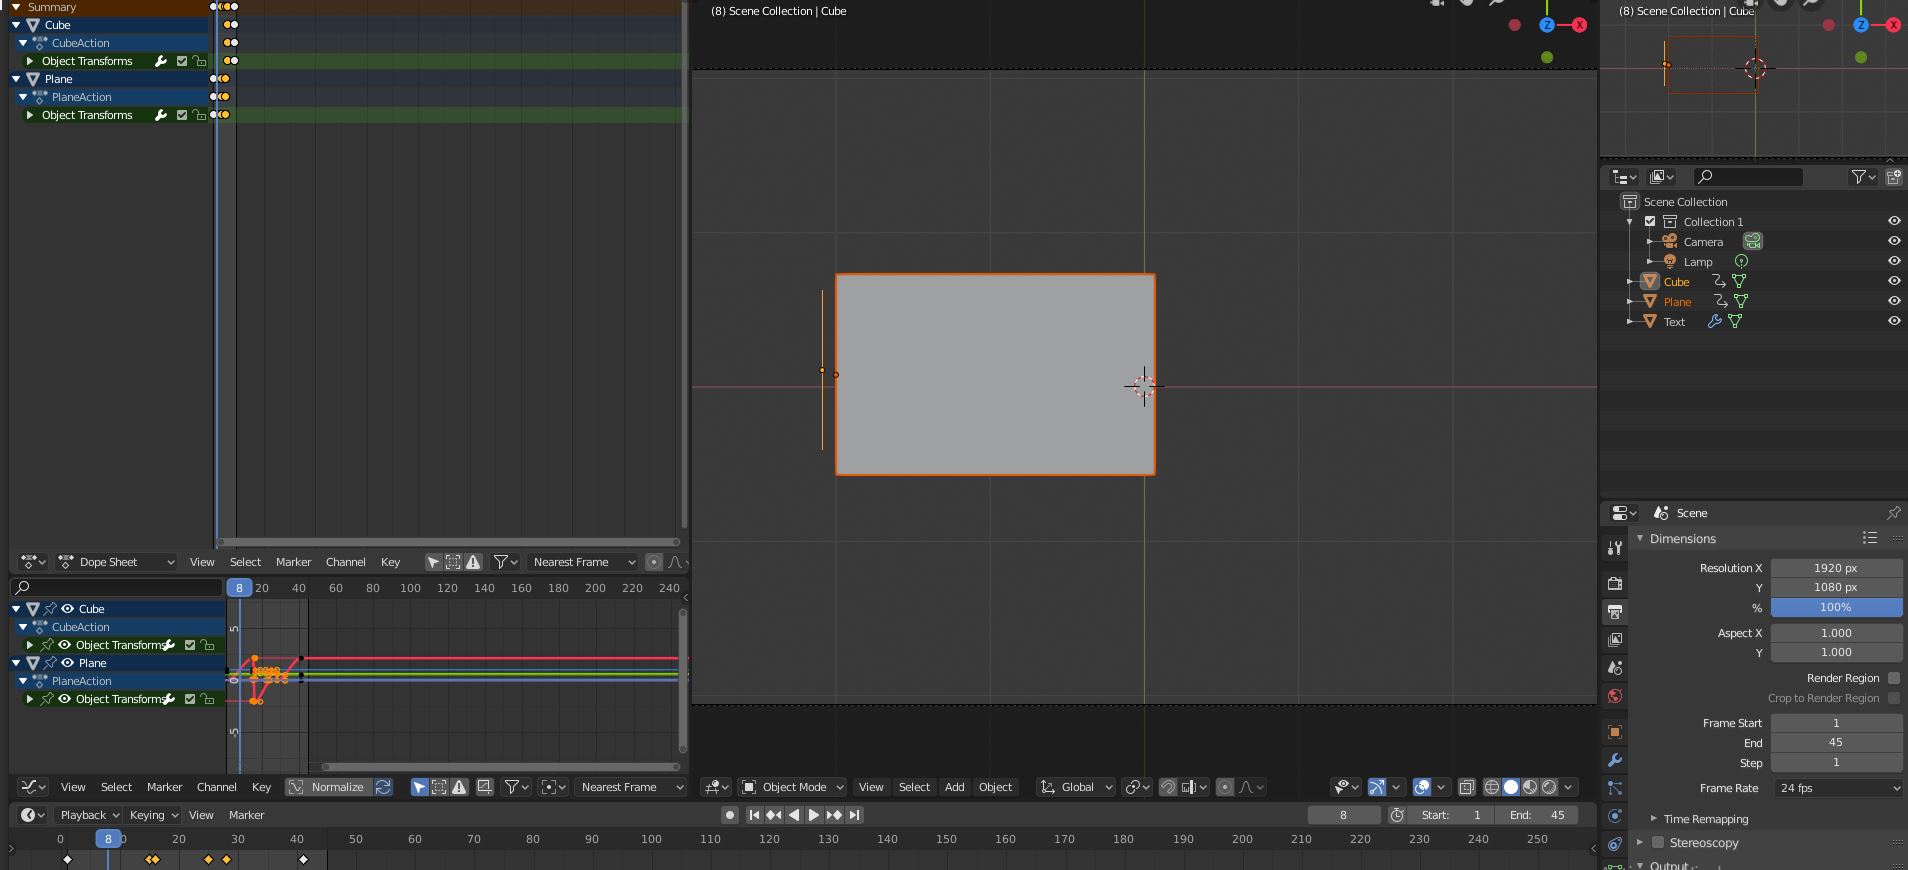This screenshot has height=870, width=1908.
Task: Click the auto-keying record button
Action: click(x=730, y=815)
